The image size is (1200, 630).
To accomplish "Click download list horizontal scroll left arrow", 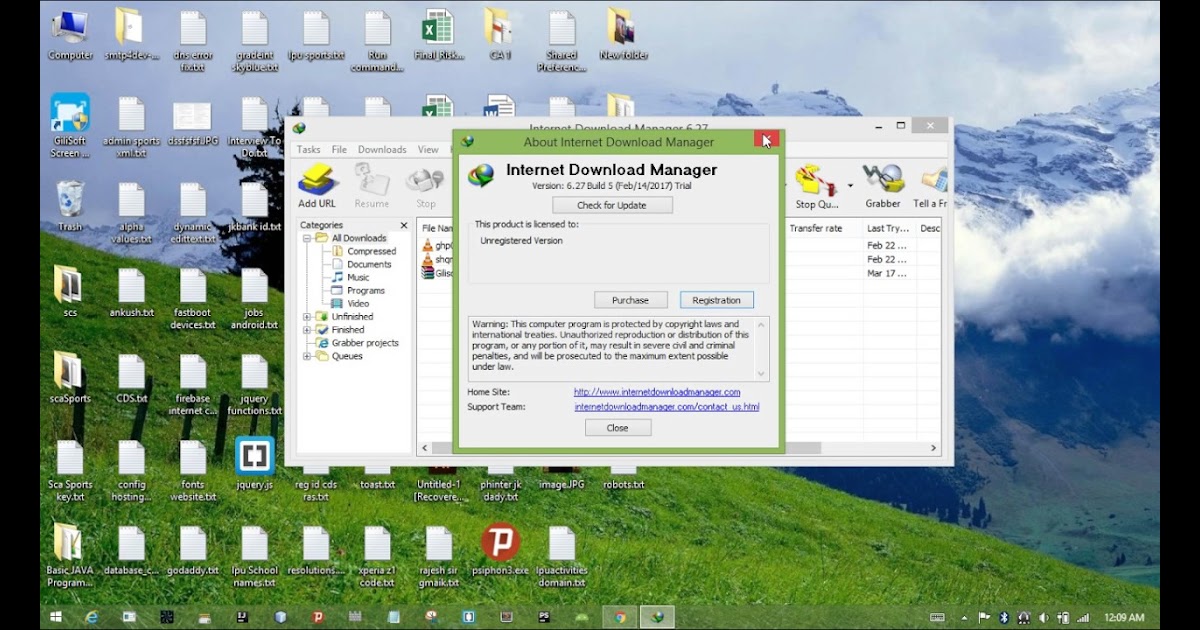I will tap(424, 449).
